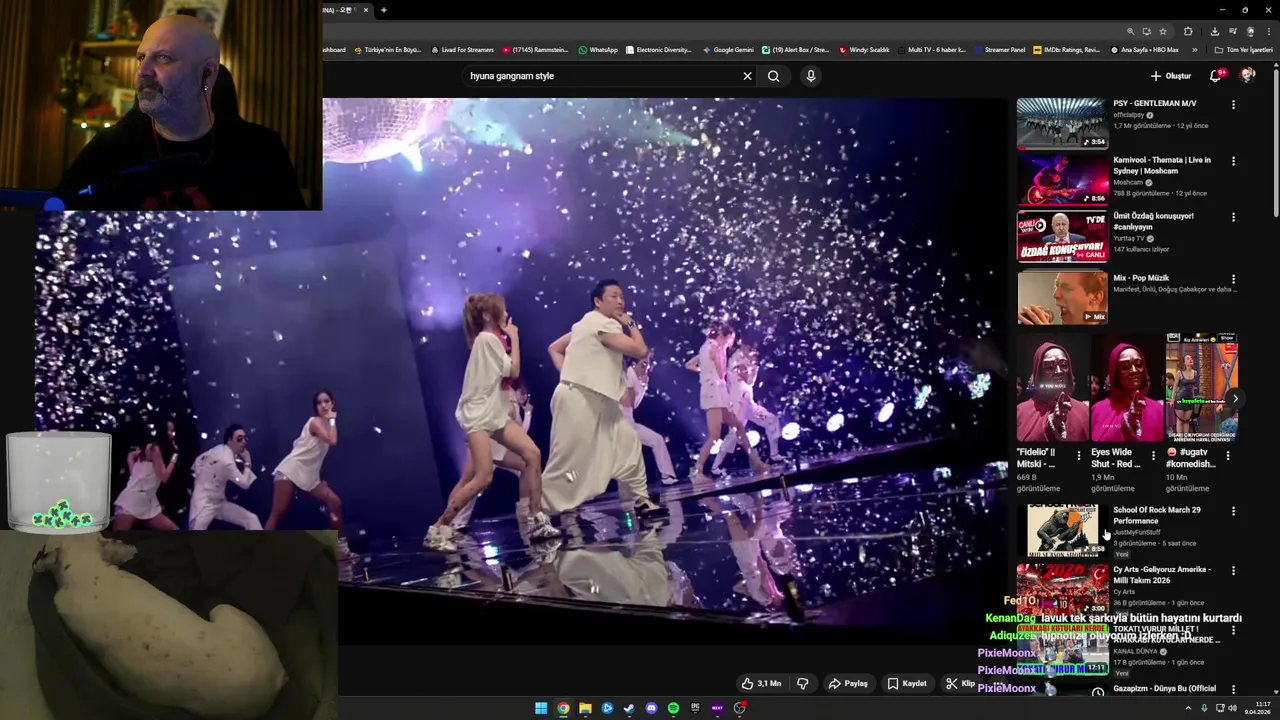The height and width of the screenshot is (720, 1280).
Task: Open the Streamer Panel bookmark
Action: (x=1000, y=50)
